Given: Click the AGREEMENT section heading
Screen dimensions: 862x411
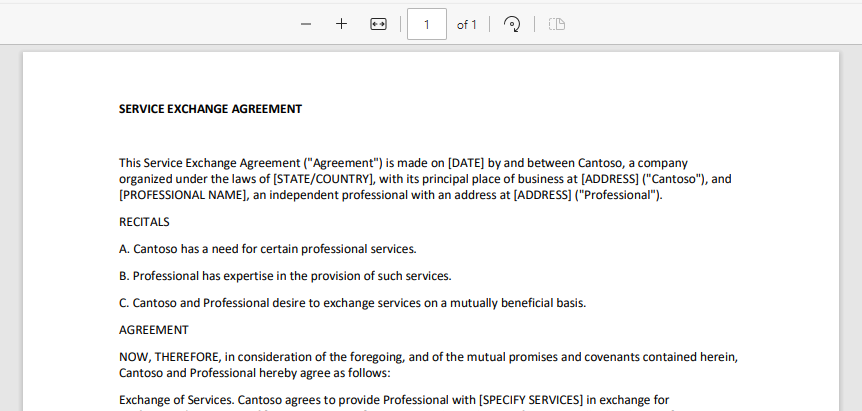Looking at the screenshot, I should coord(153,330).
